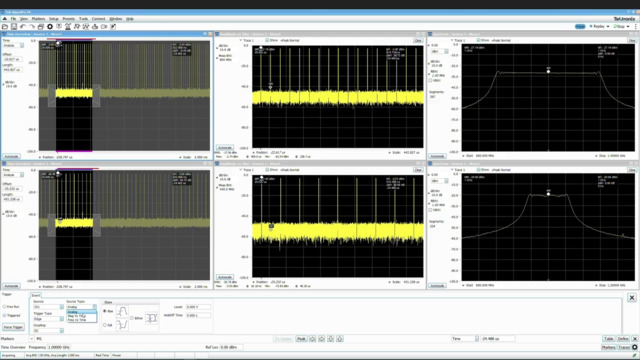
Task: Close the Markers bar with its X
Action: click(x=635, y=339)
